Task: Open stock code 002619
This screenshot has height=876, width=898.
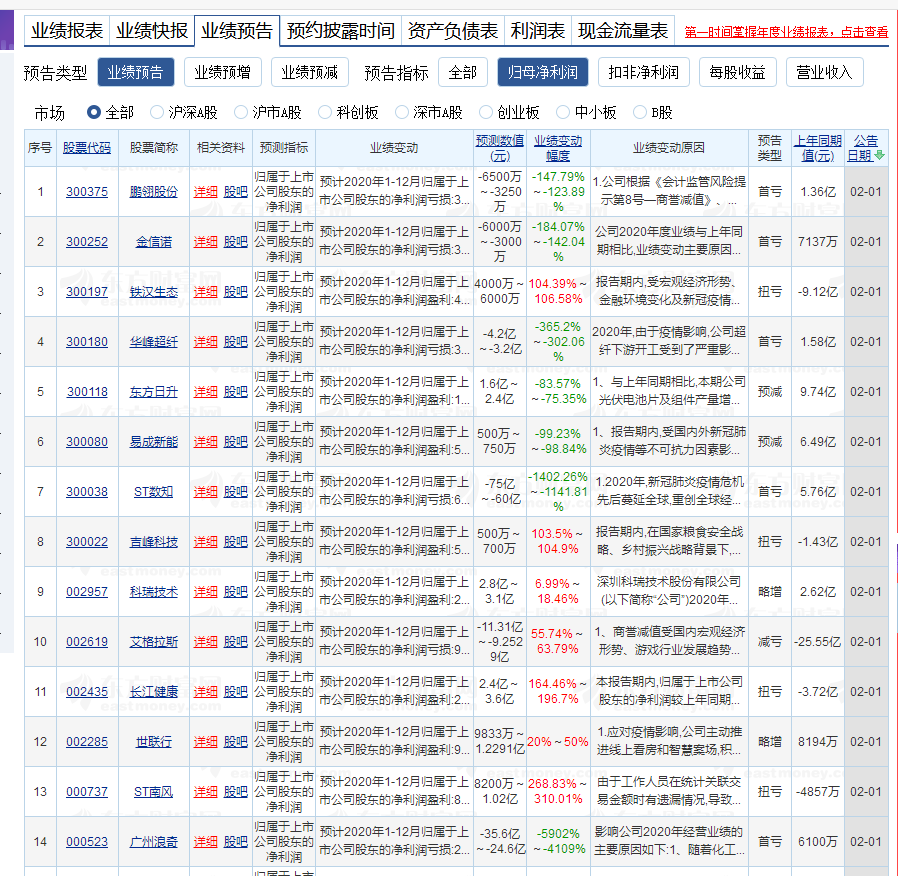Action: click(86, 641)
